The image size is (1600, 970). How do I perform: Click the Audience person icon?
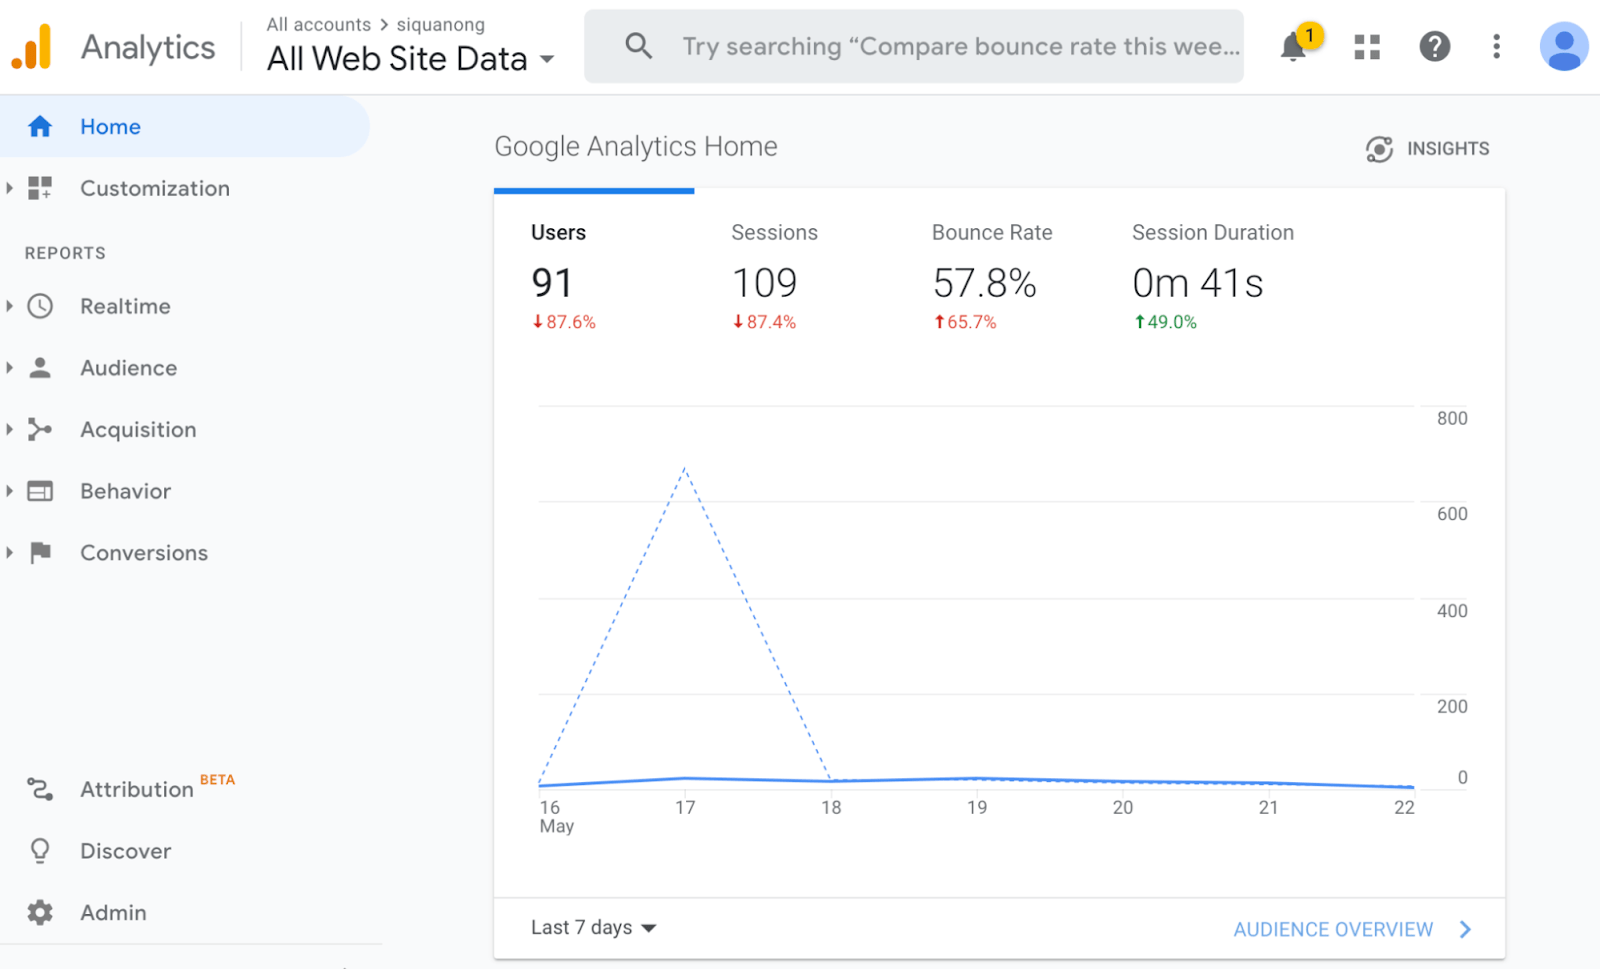click(40, 368)
